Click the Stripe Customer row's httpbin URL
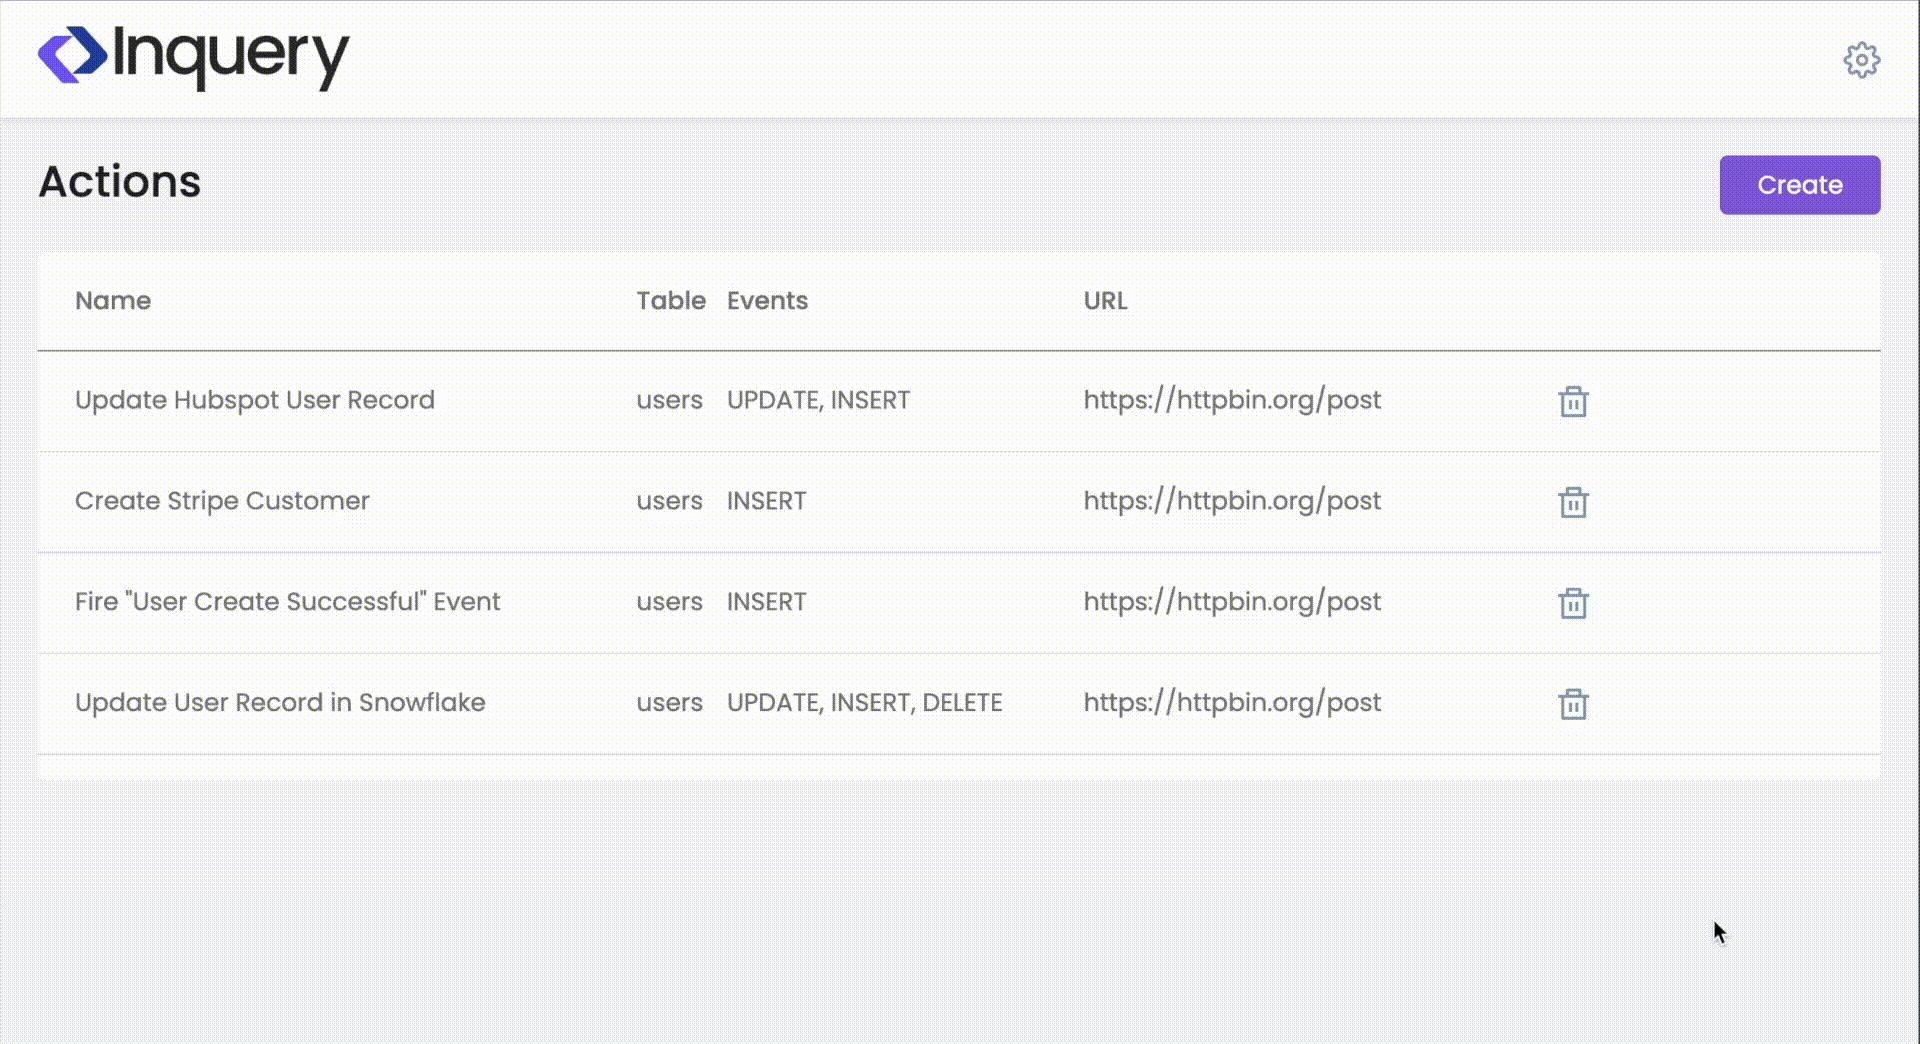This screenshot has height=1044, width=1920. point(1232,501)
